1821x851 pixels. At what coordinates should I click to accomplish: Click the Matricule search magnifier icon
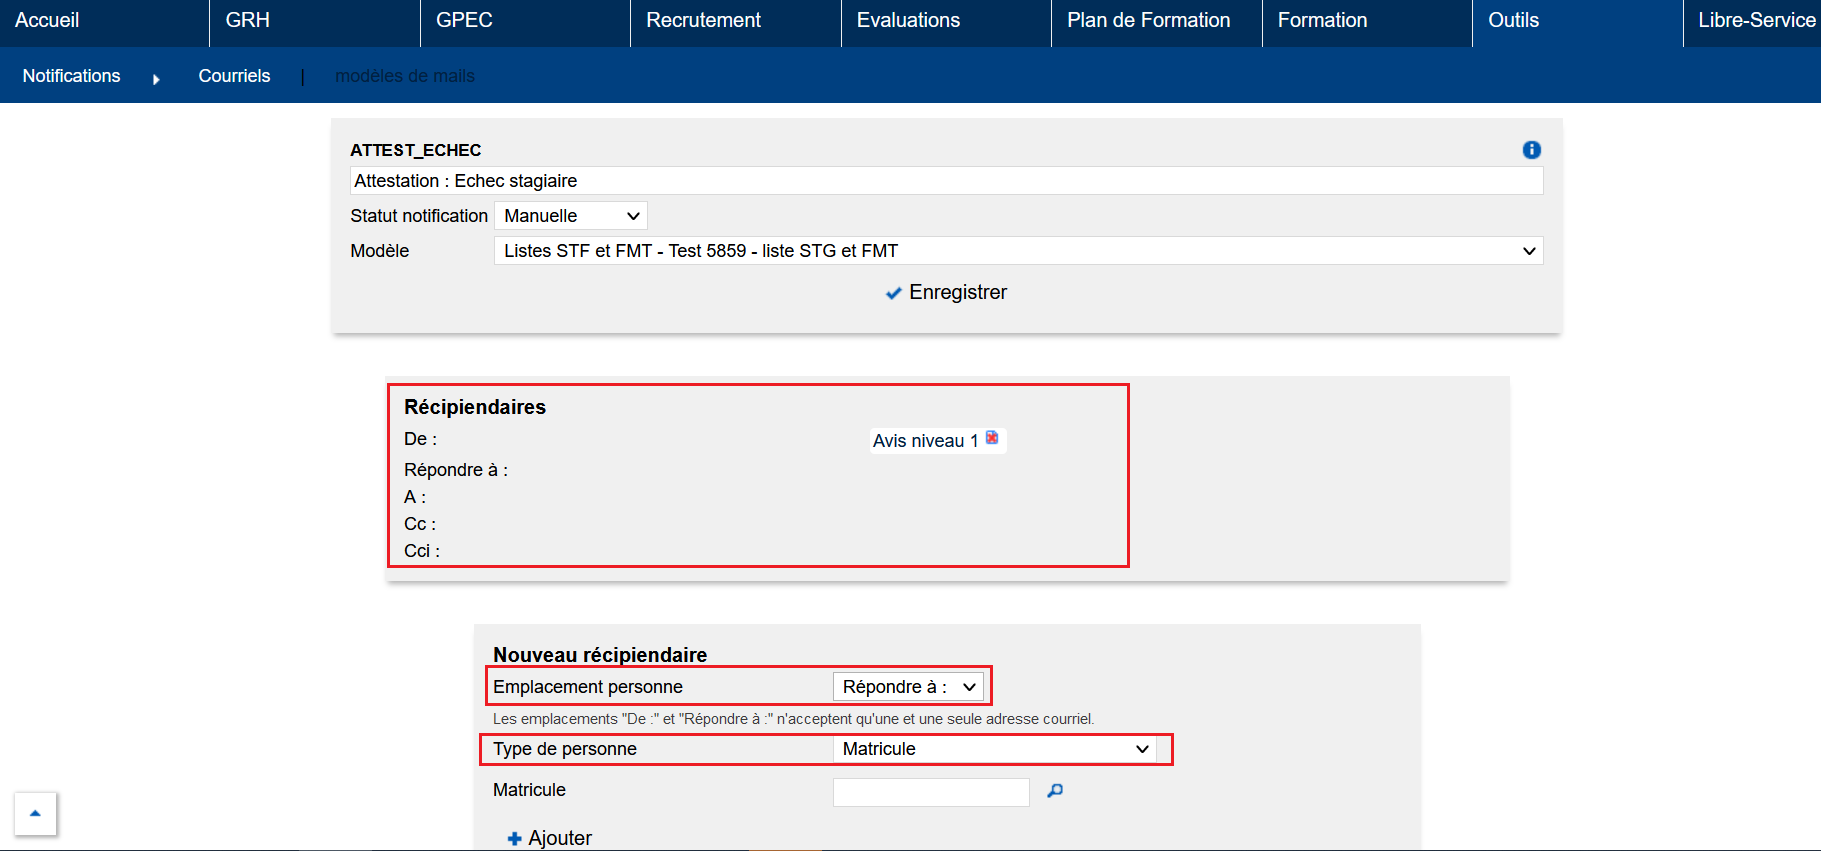point(1055,791)
